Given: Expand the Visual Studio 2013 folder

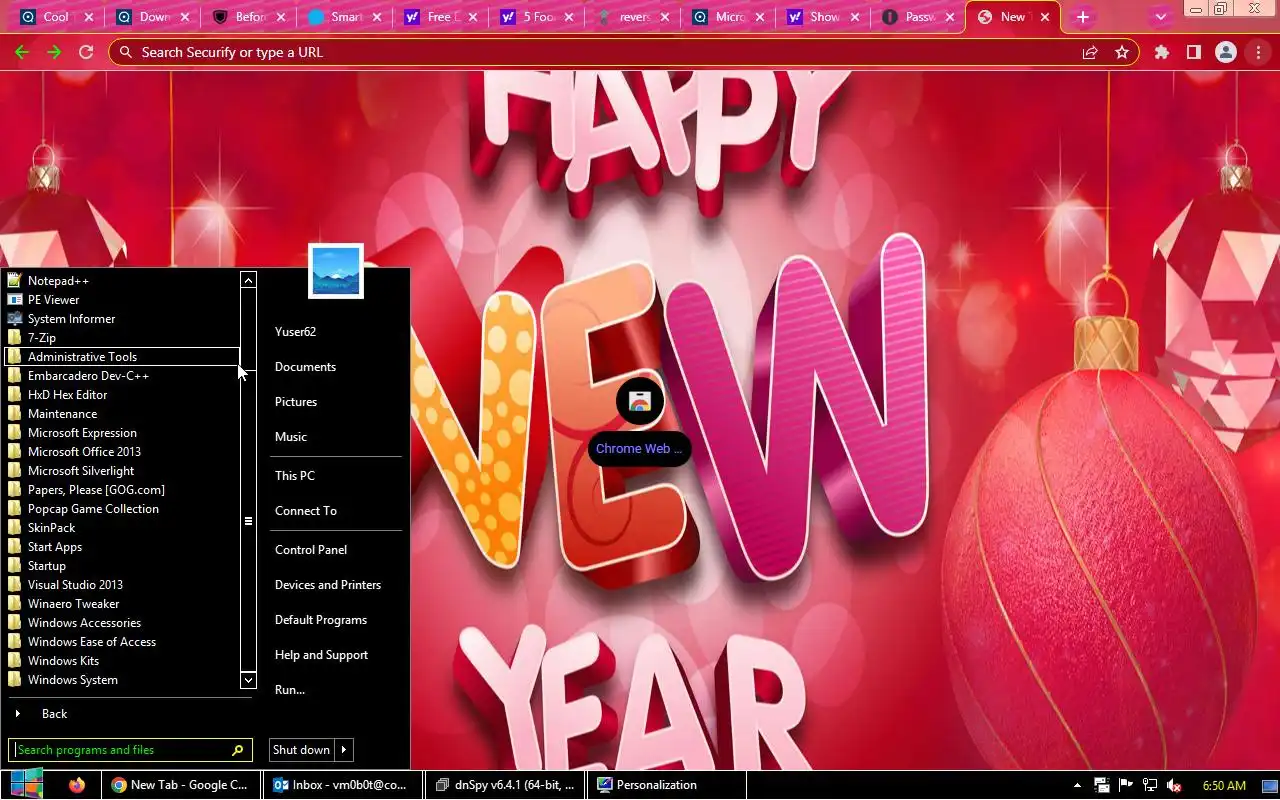Looking at the screenshot, I should [122, 585].
